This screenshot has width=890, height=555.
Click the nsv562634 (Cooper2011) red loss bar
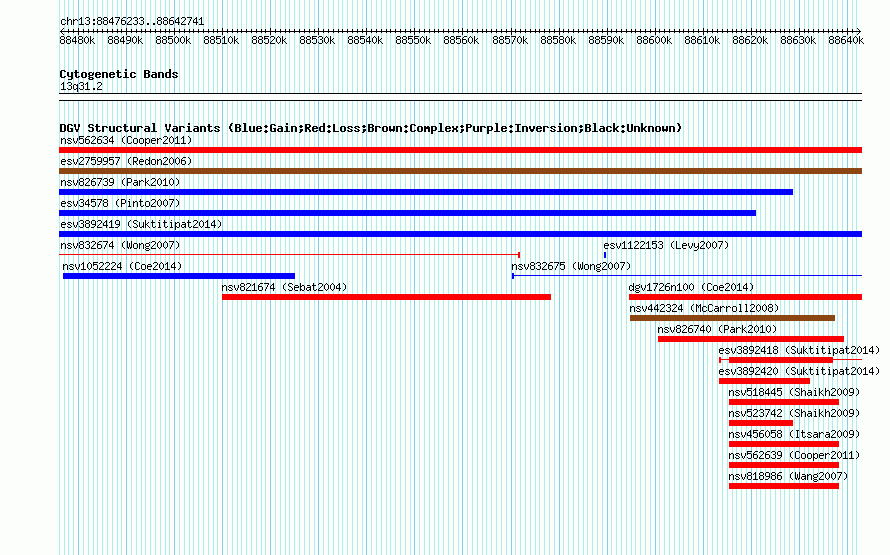point(460,150)
